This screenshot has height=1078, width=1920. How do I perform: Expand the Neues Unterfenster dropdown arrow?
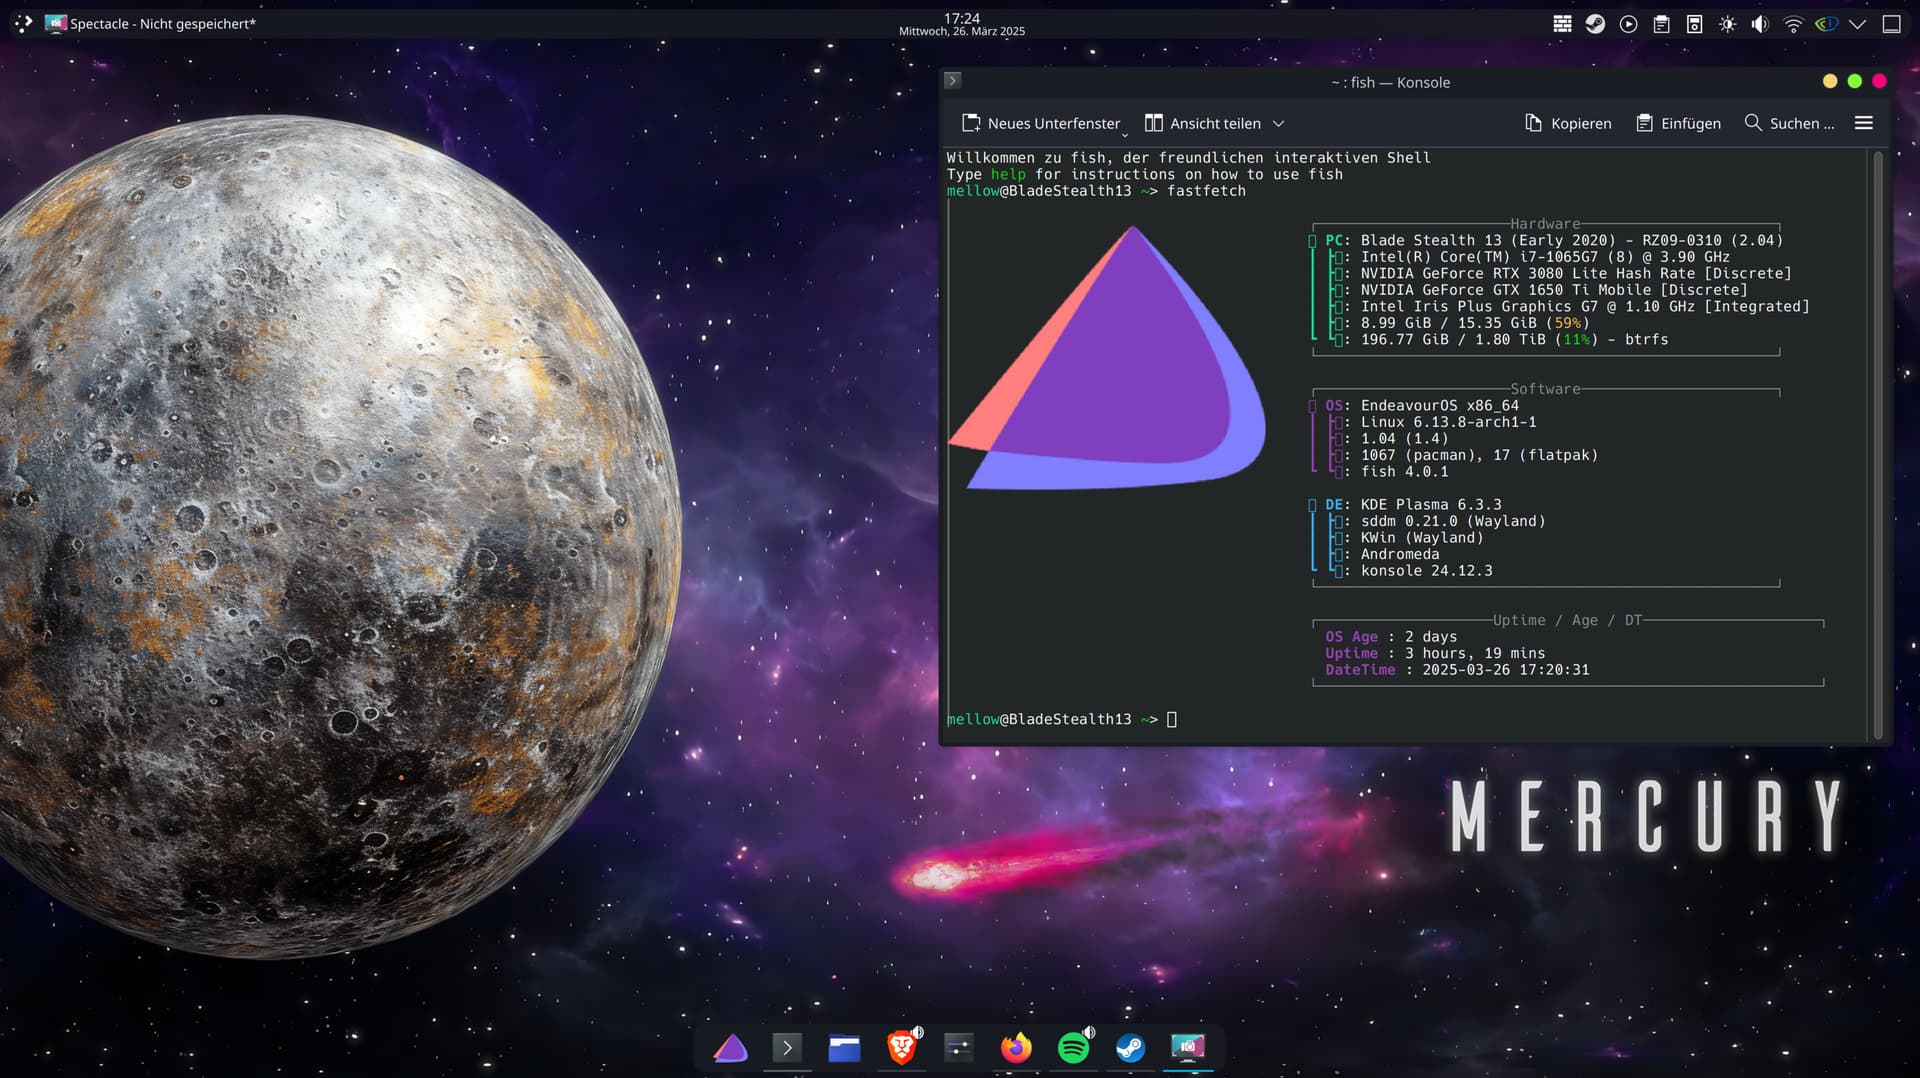tap(1125, 134)
